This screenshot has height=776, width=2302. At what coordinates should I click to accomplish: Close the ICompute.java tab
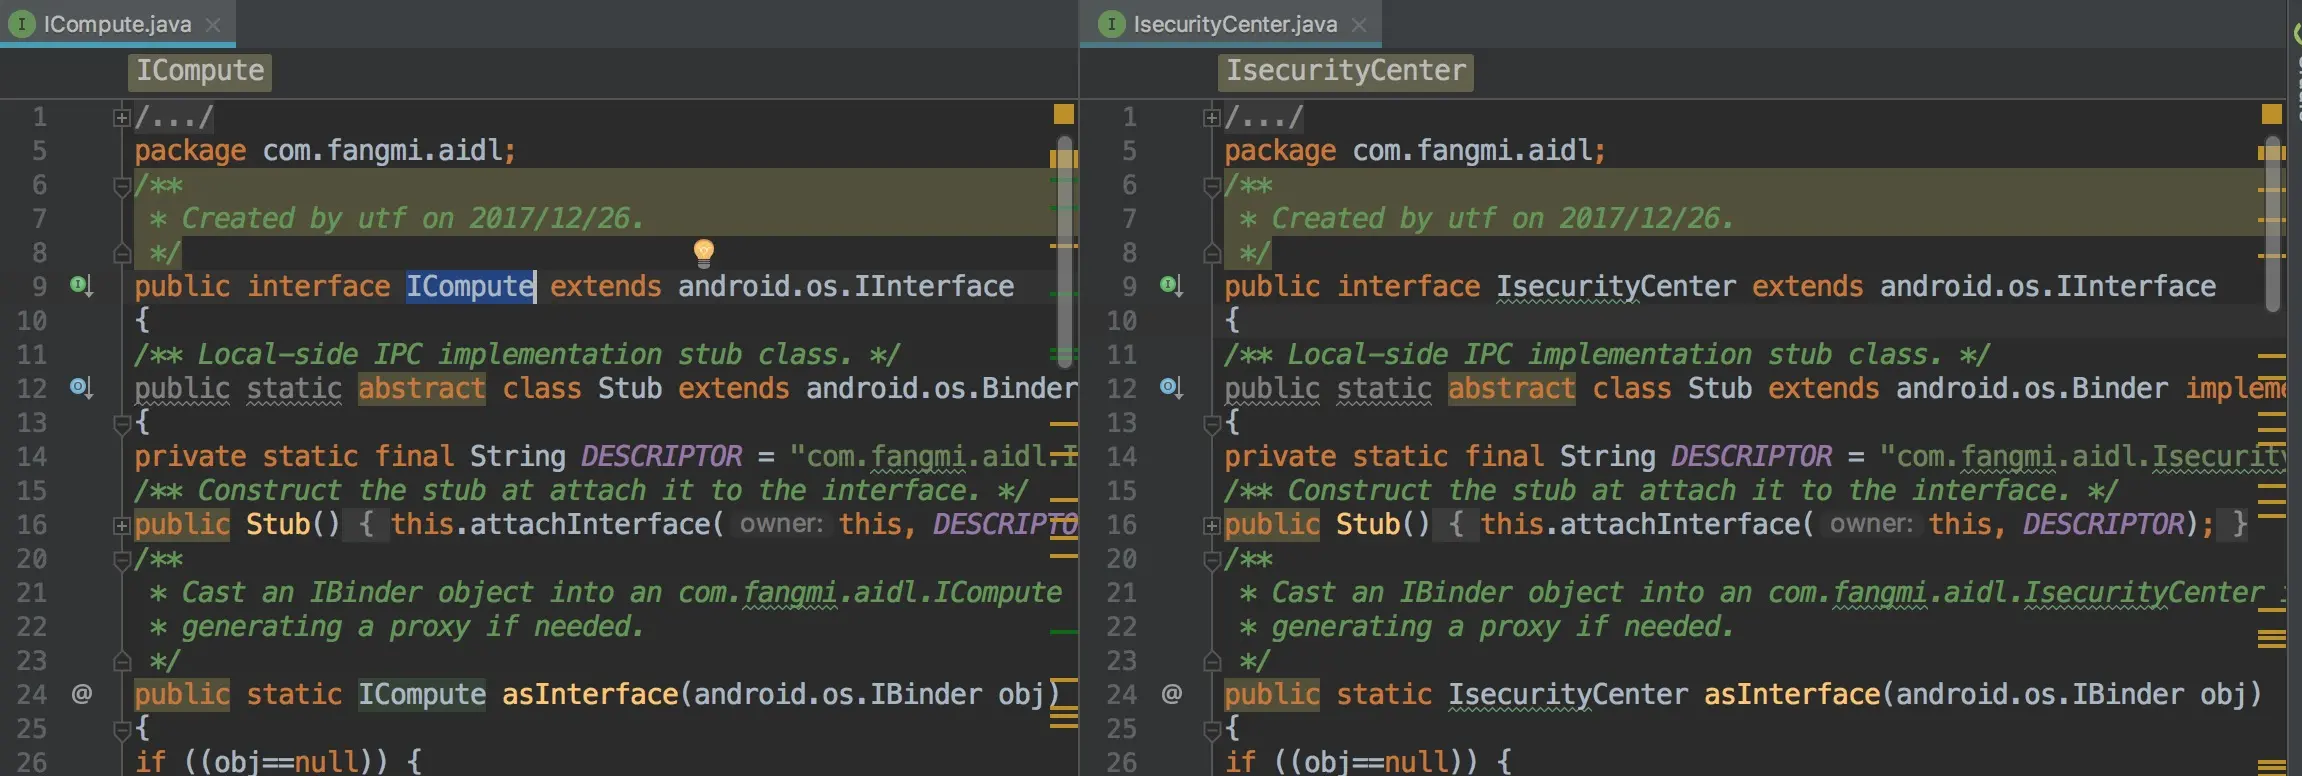[x=213, y=25]
